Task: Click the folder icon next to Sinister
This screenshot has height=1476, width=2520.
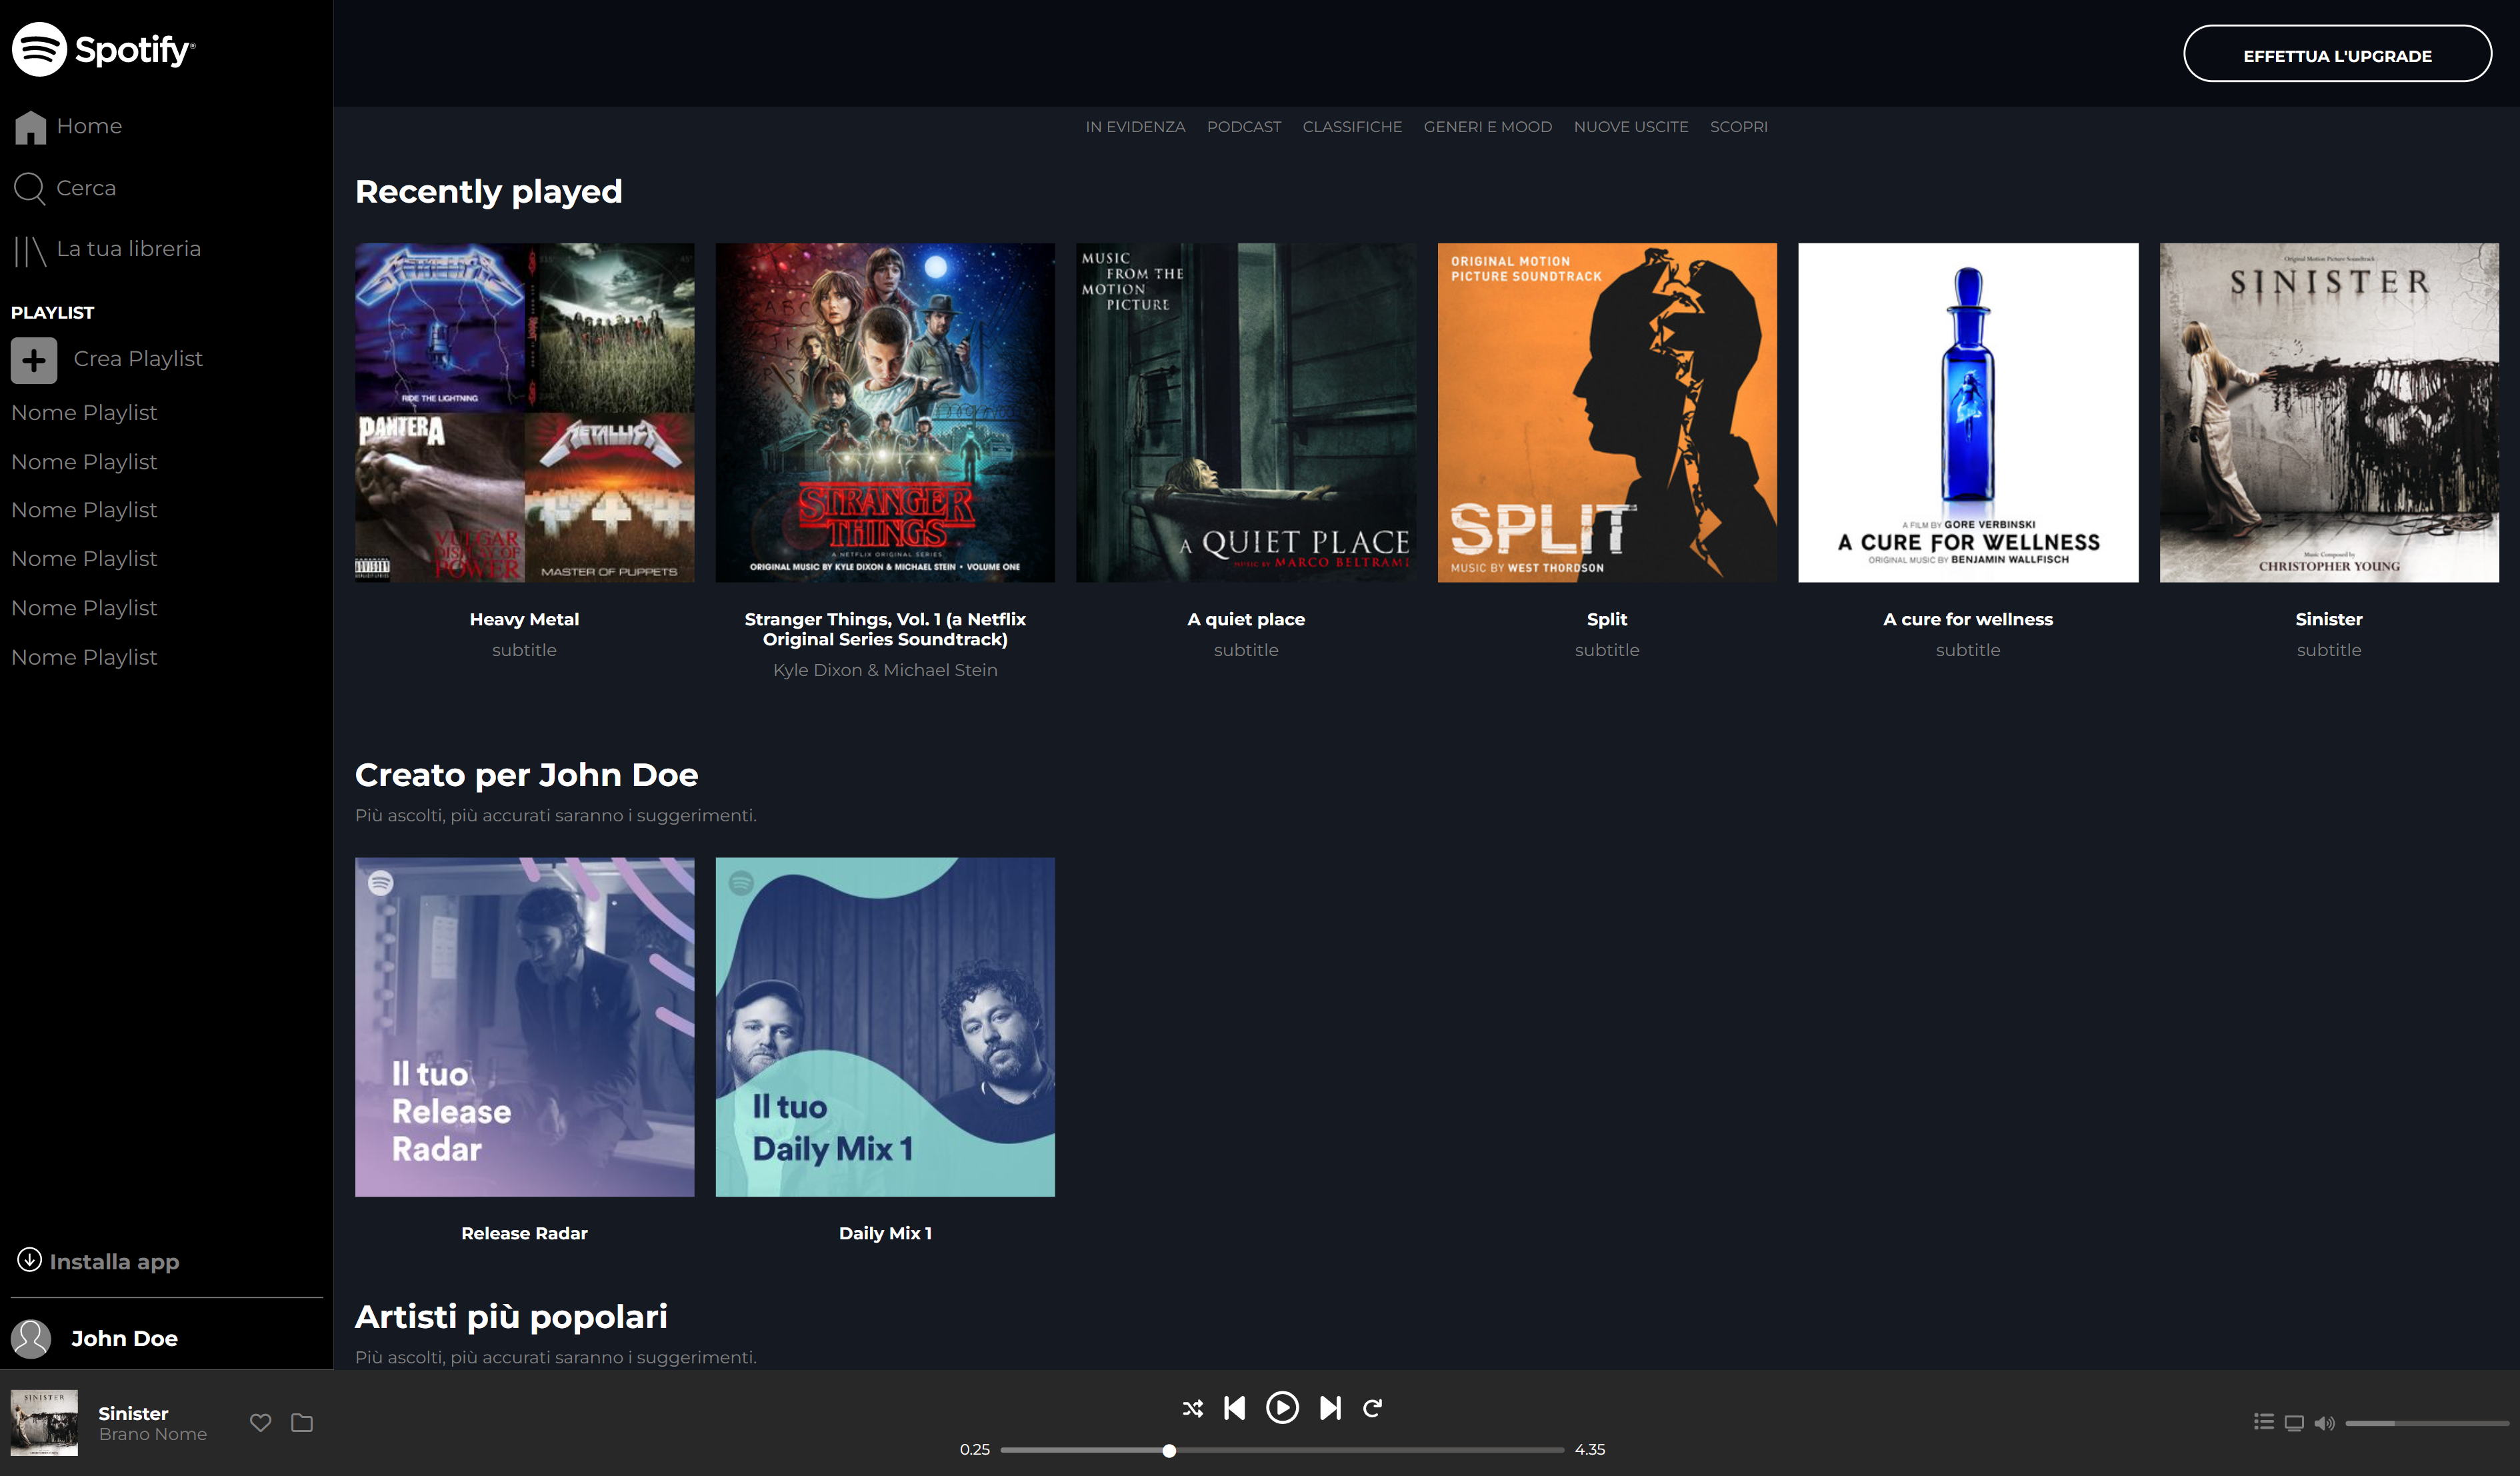Action: click(302, 1422)
